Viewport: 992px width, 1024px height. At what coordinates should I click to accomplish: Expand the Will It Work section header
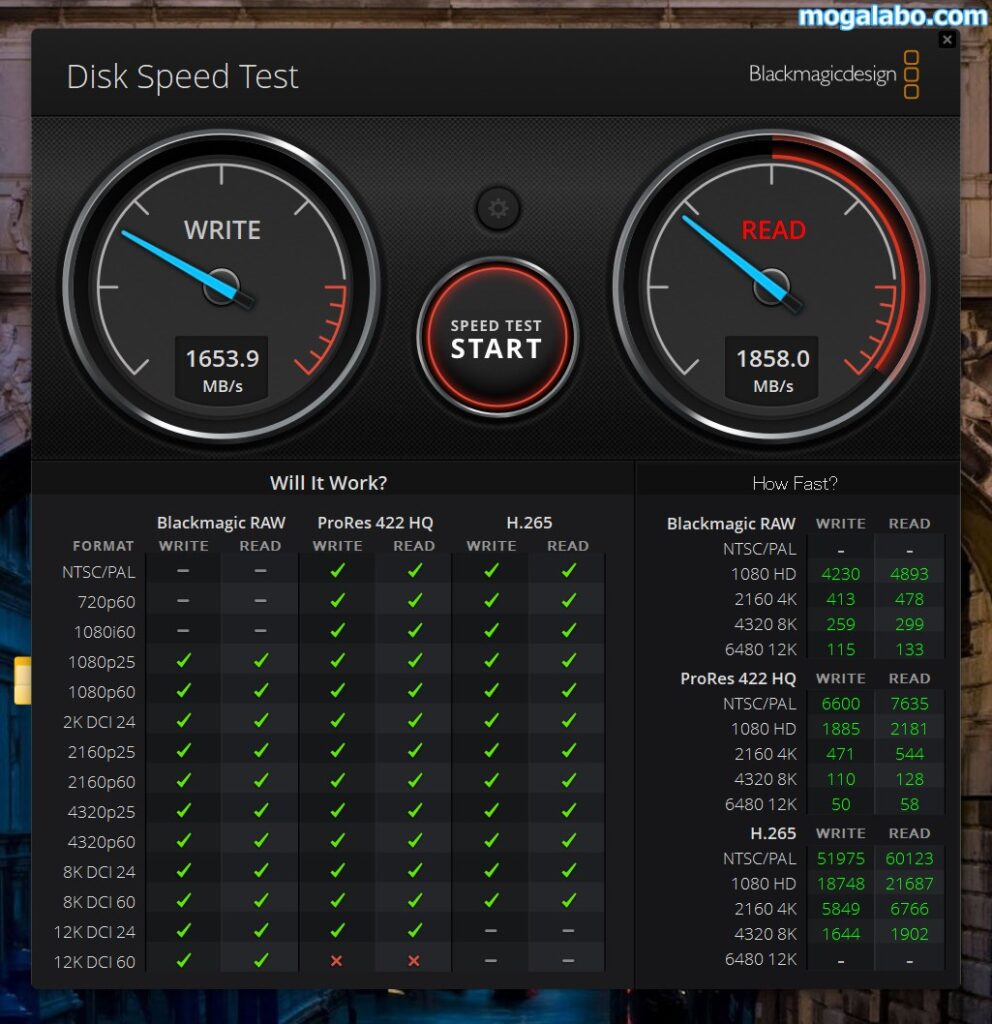[x=329, y=483]
